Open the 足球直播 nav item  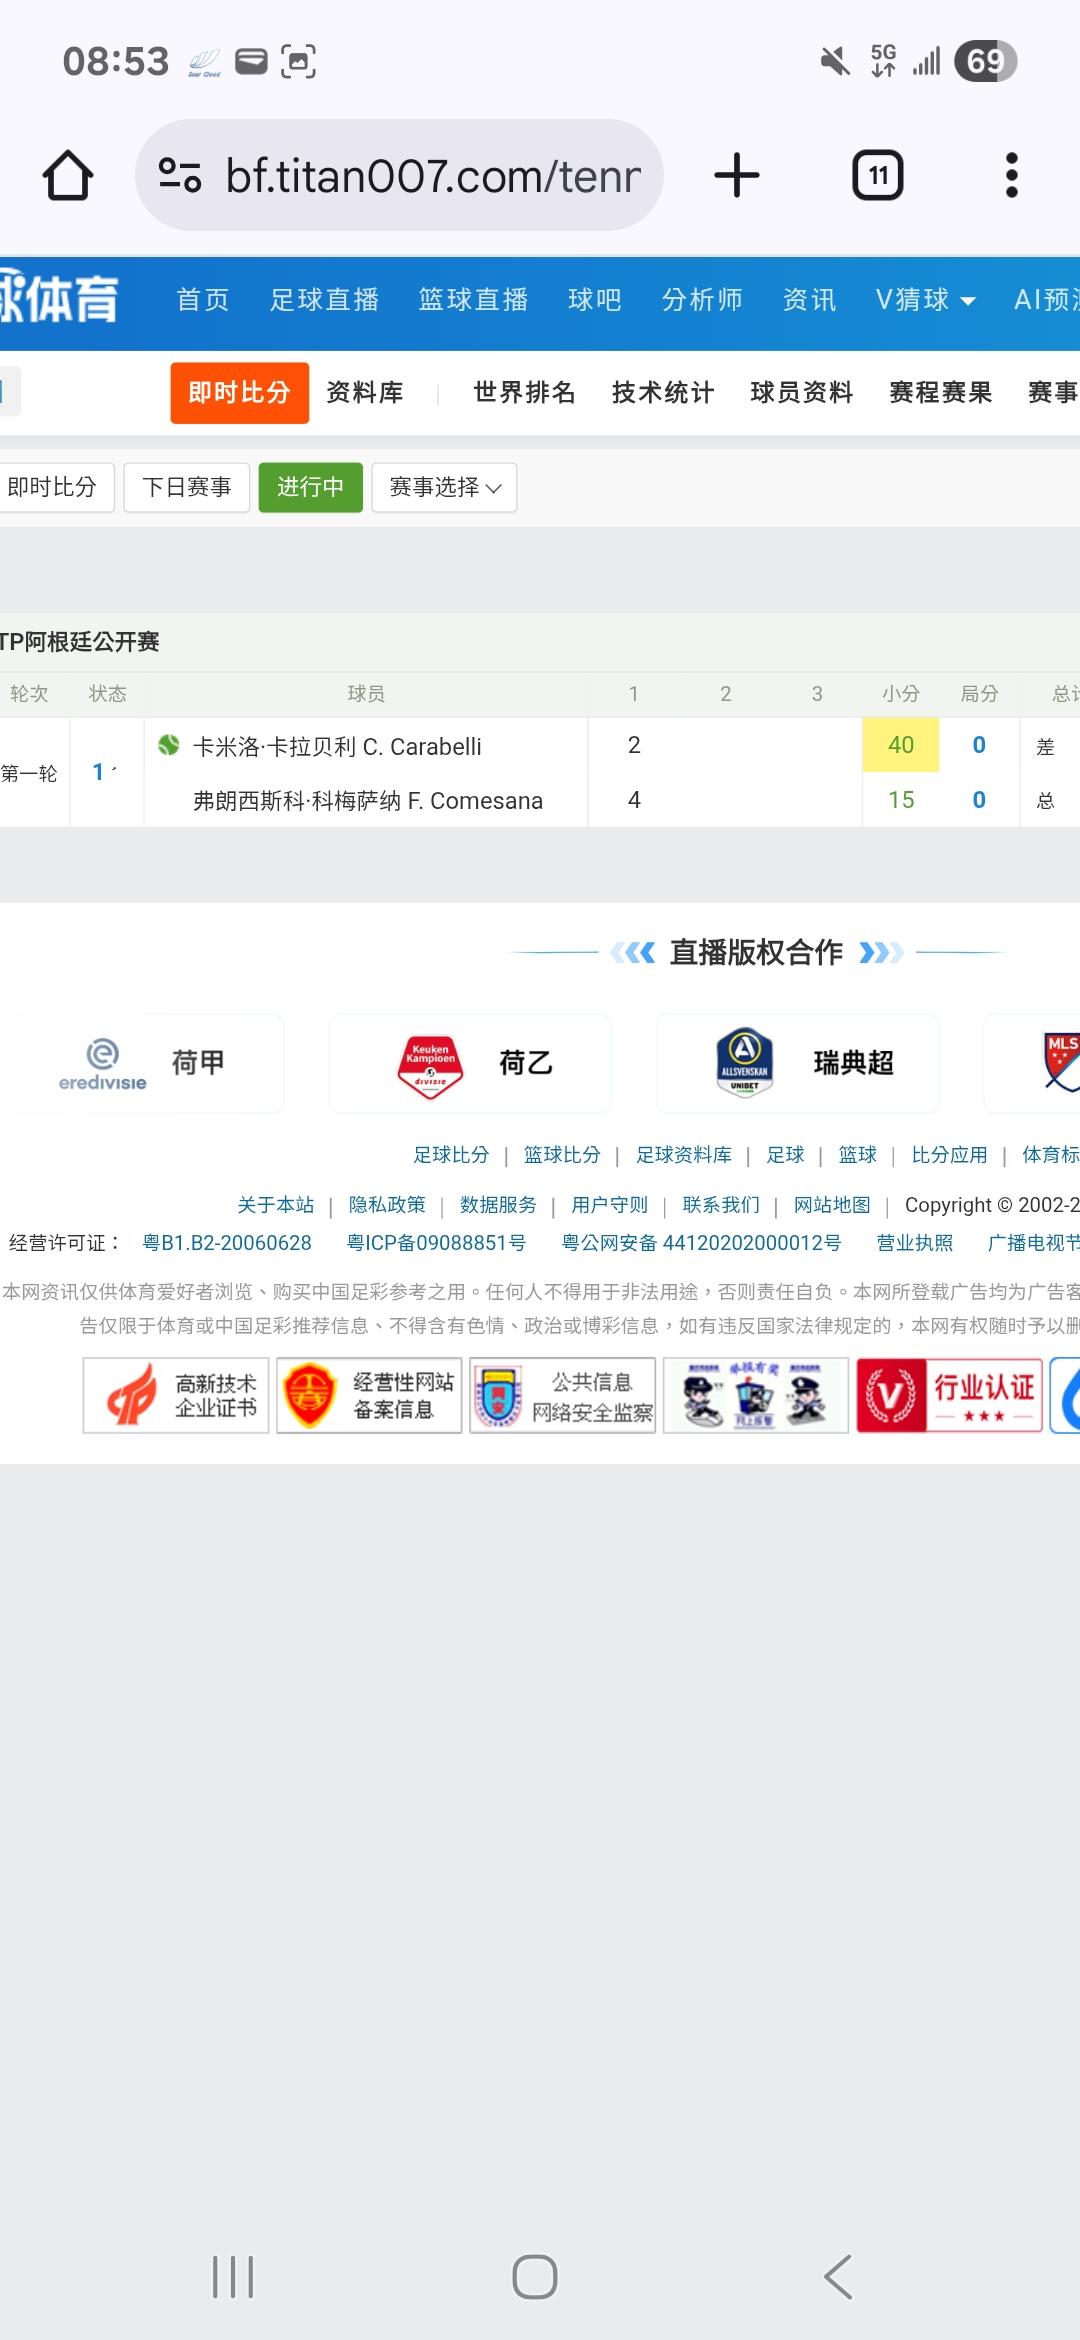click(x=324, y=300)
